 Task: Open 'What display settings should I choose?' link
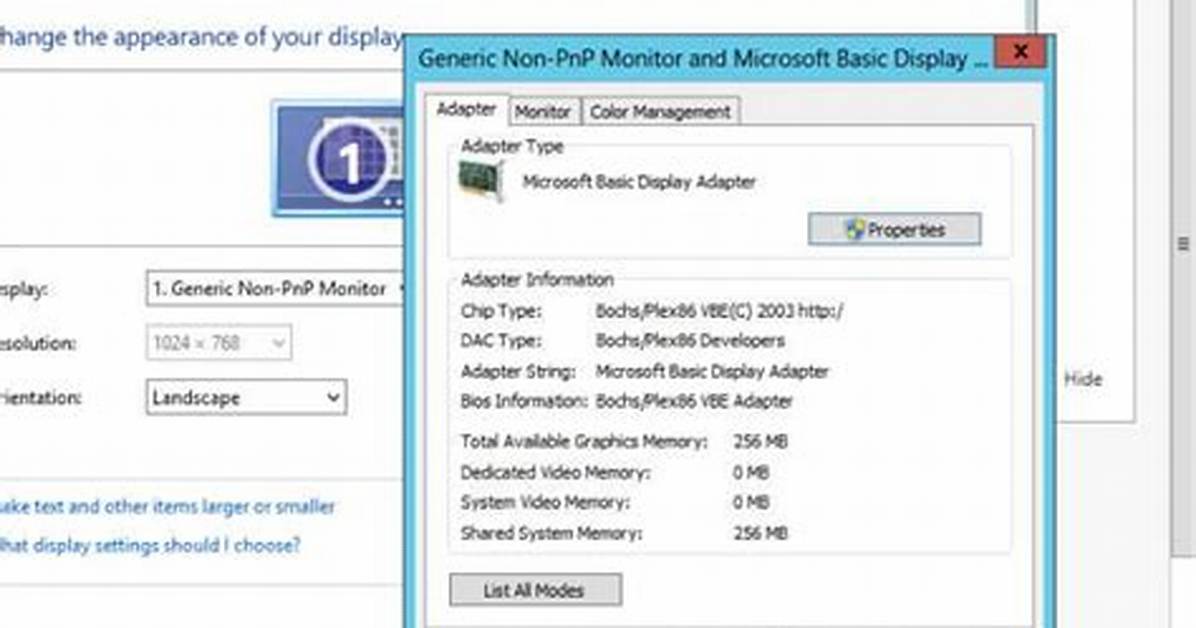tap(150, 546)
